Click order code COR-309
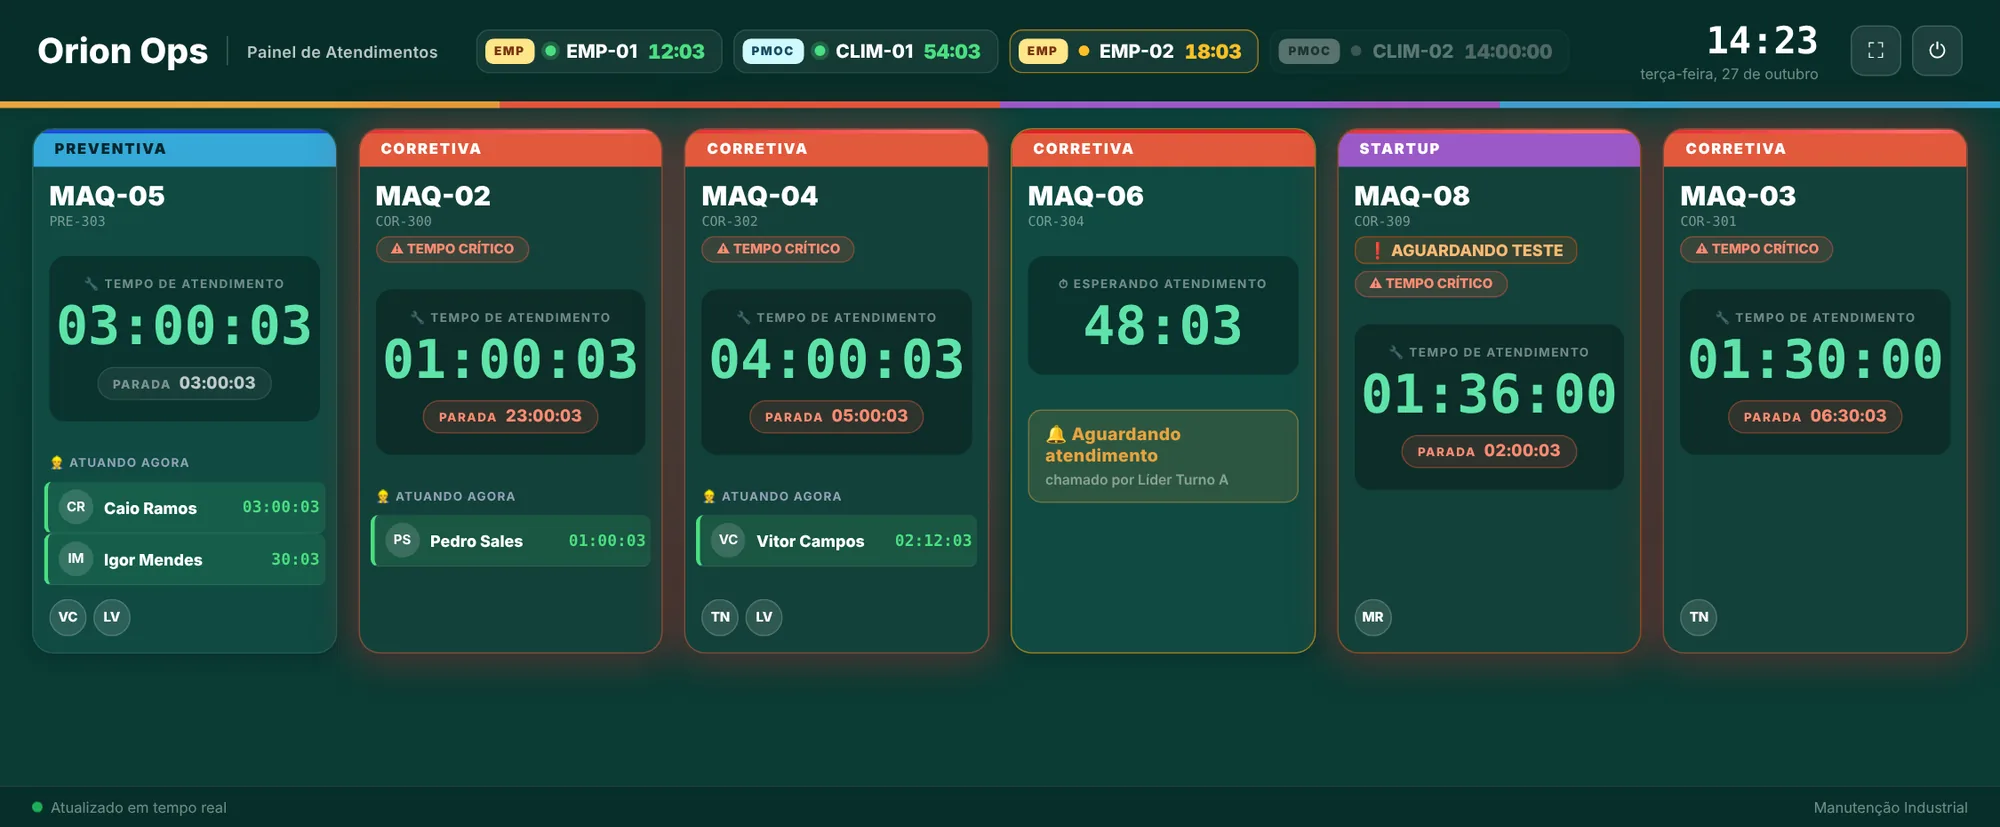Viewport: 2000px width, 827px height. 1382,221
